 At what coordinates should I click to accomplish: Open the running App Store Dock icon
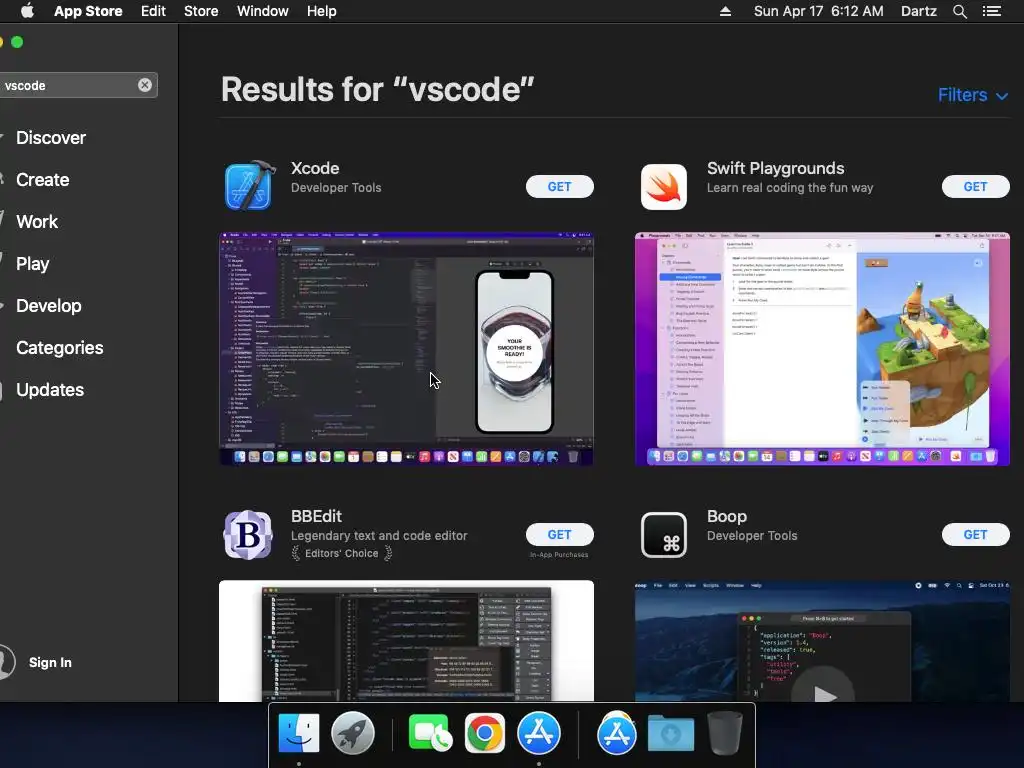[x=539, y=733]
